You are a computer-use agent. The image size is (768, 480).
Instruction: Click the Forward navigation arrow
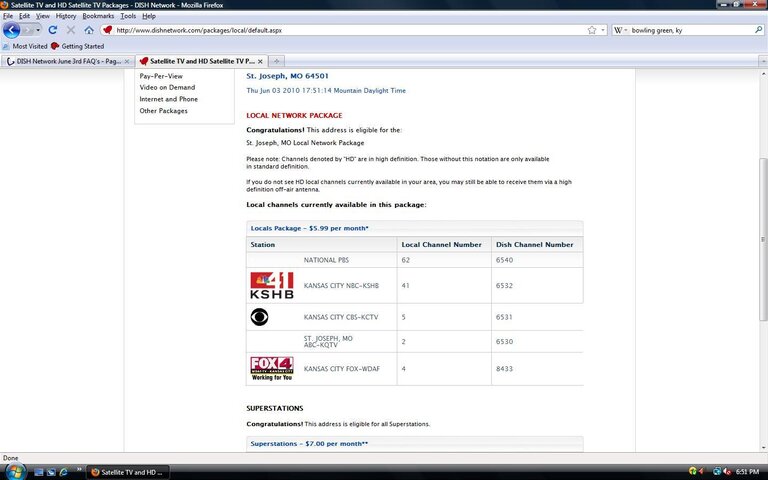(x=27, y=30)
